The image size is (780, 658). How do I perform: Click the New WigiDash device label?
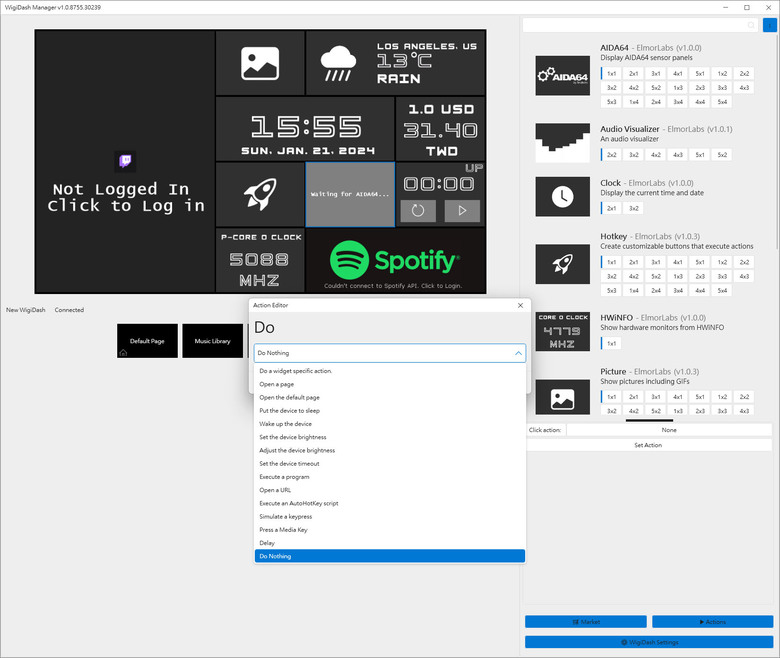coord(26,310)
